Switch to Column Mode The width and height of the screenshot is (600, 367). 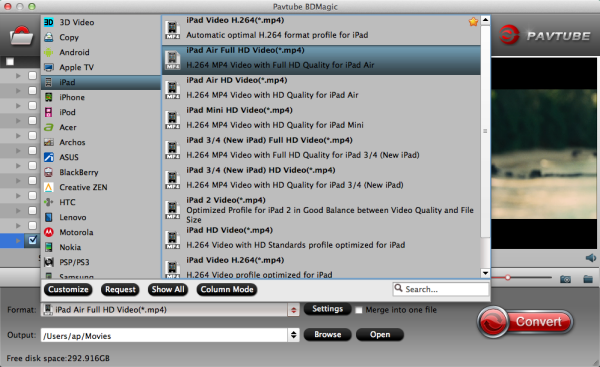pos(227,289)
